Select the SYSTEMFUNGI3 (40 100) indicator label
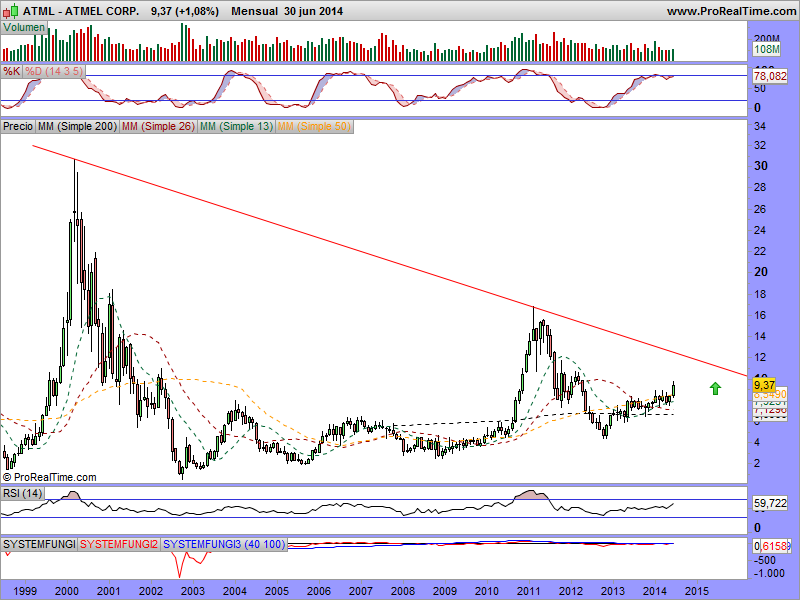The width and height of the screenshot is (800, 600). tap(224, 544)
